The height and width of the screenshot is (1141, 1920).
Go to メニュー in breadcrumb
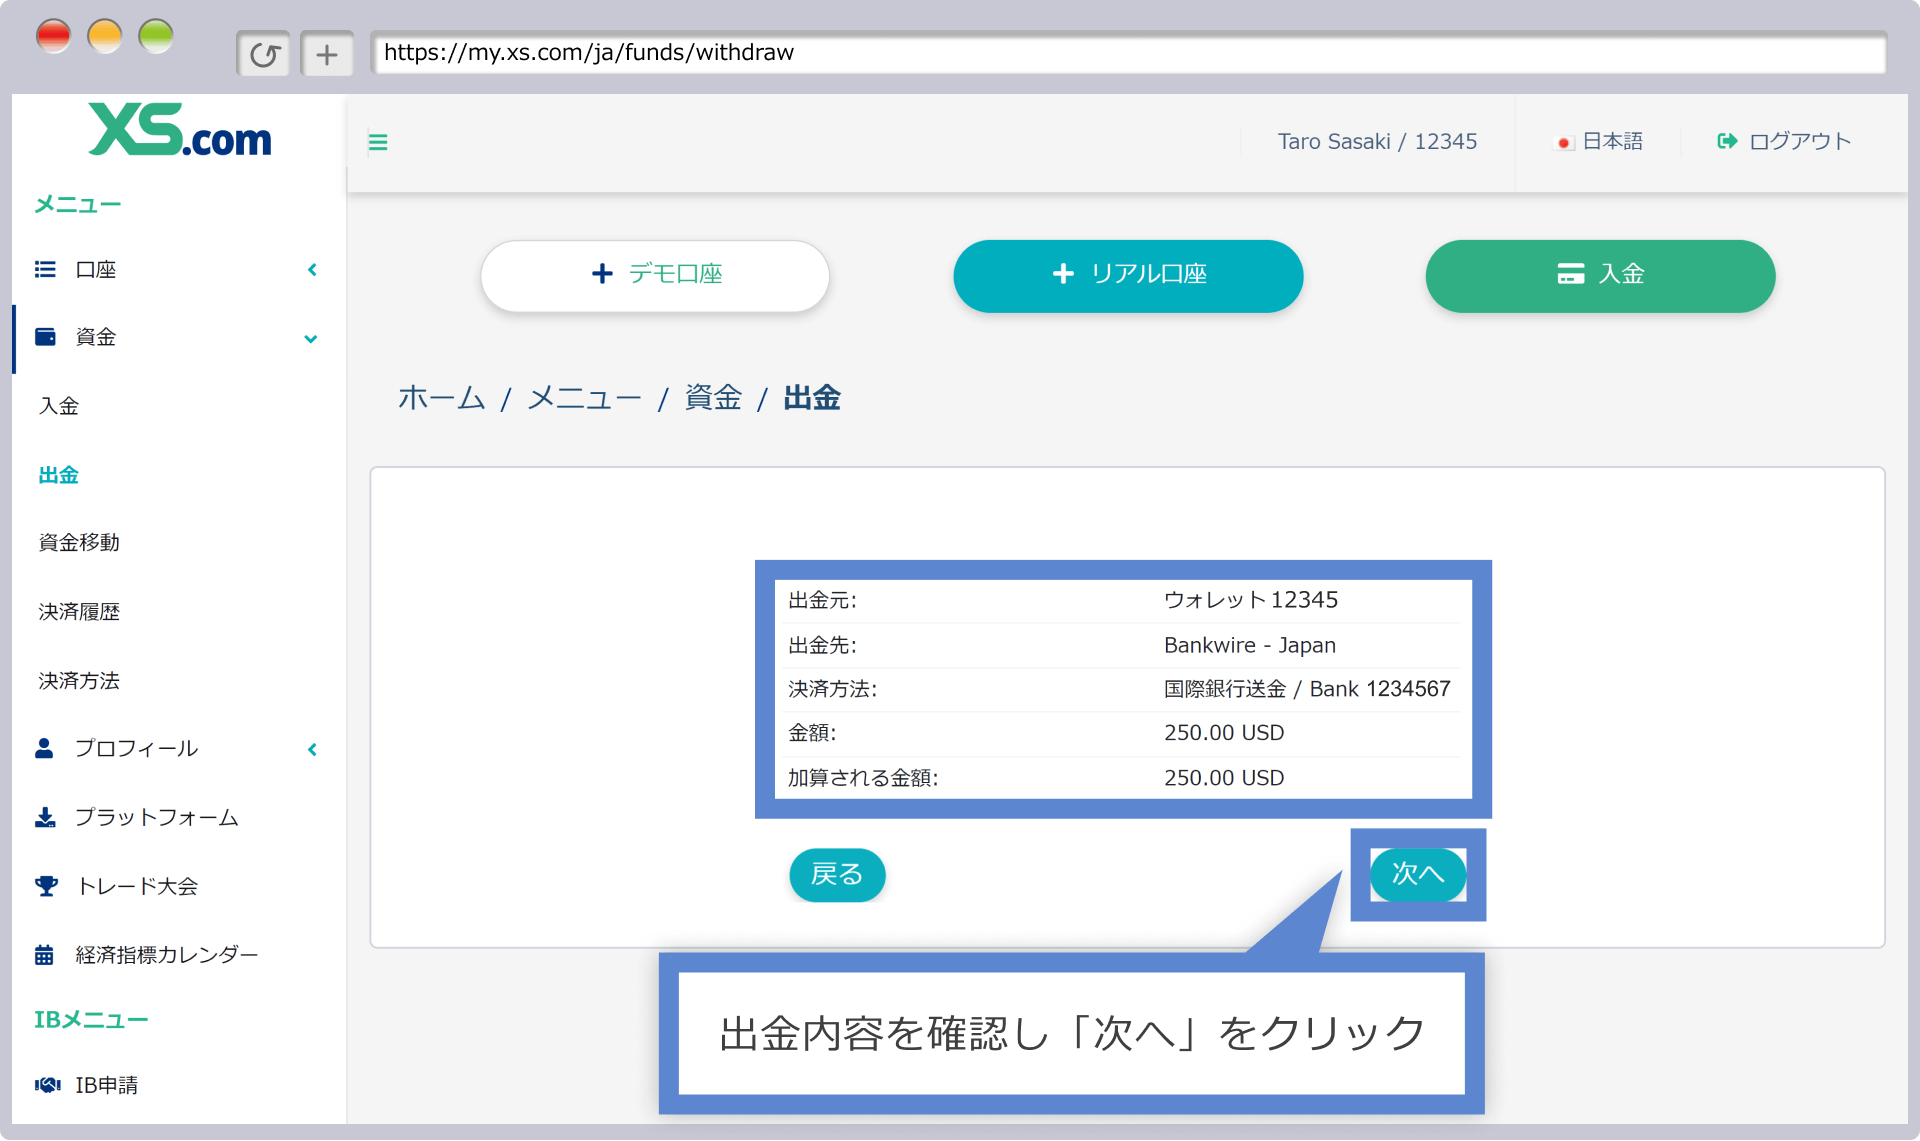click(x=585, y=398)
